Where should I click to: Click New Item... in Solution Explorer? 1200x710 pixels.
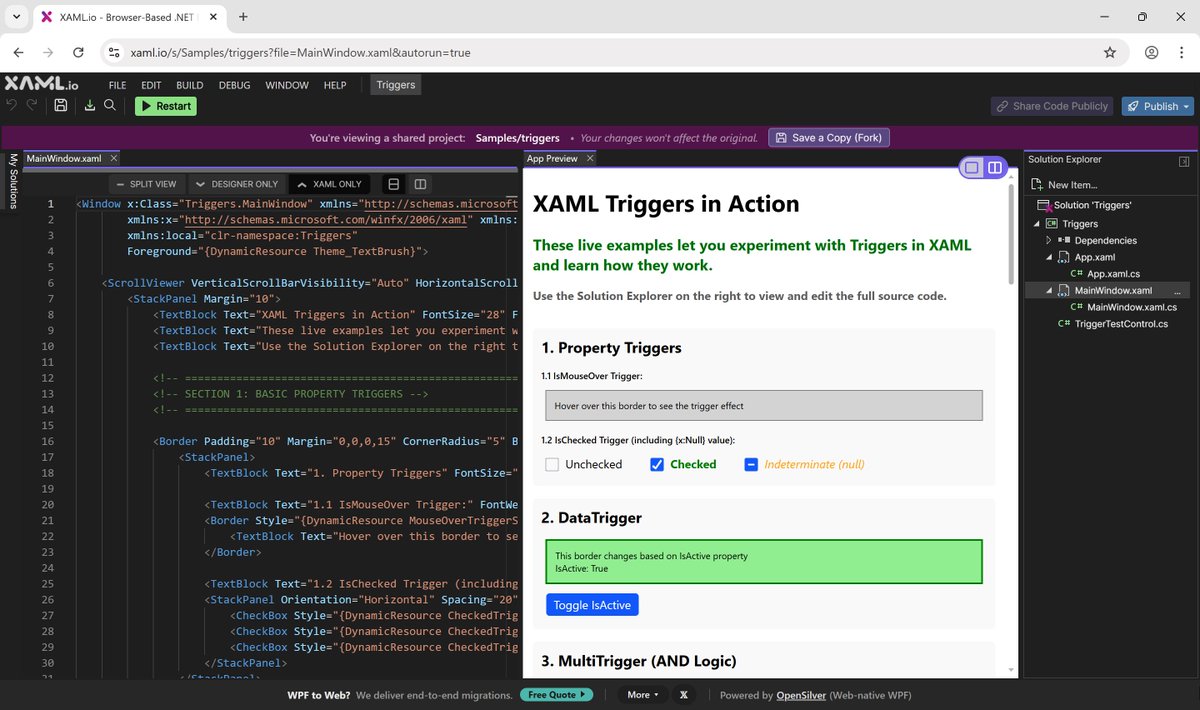[1072, 184]
